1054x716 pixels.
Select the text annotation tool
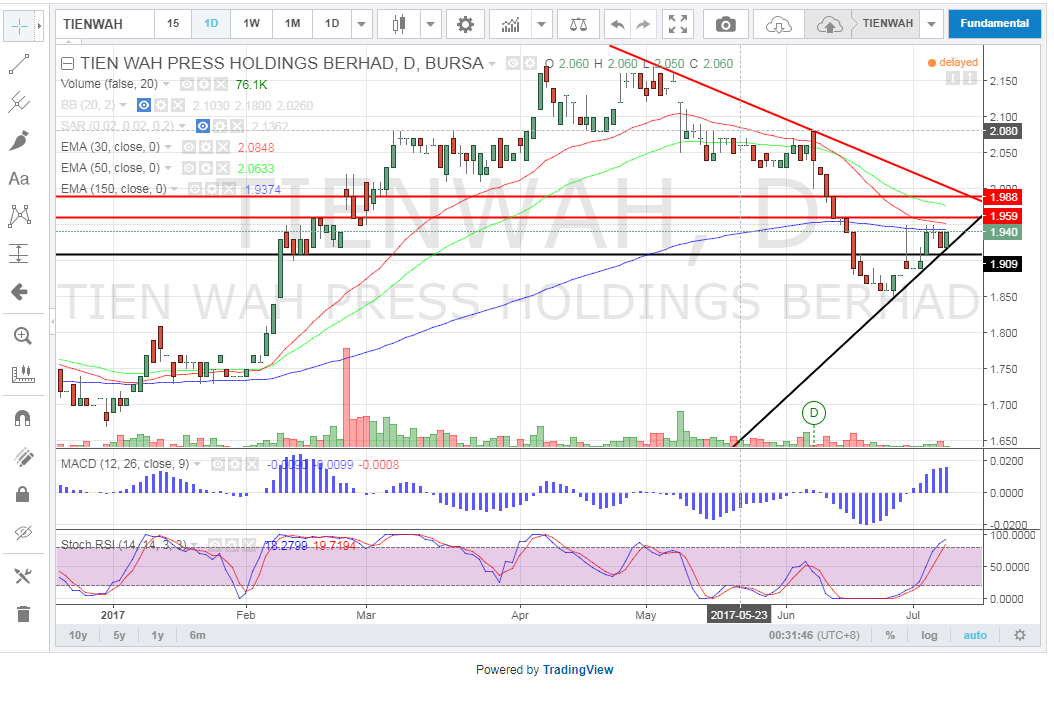click(19, 179)
